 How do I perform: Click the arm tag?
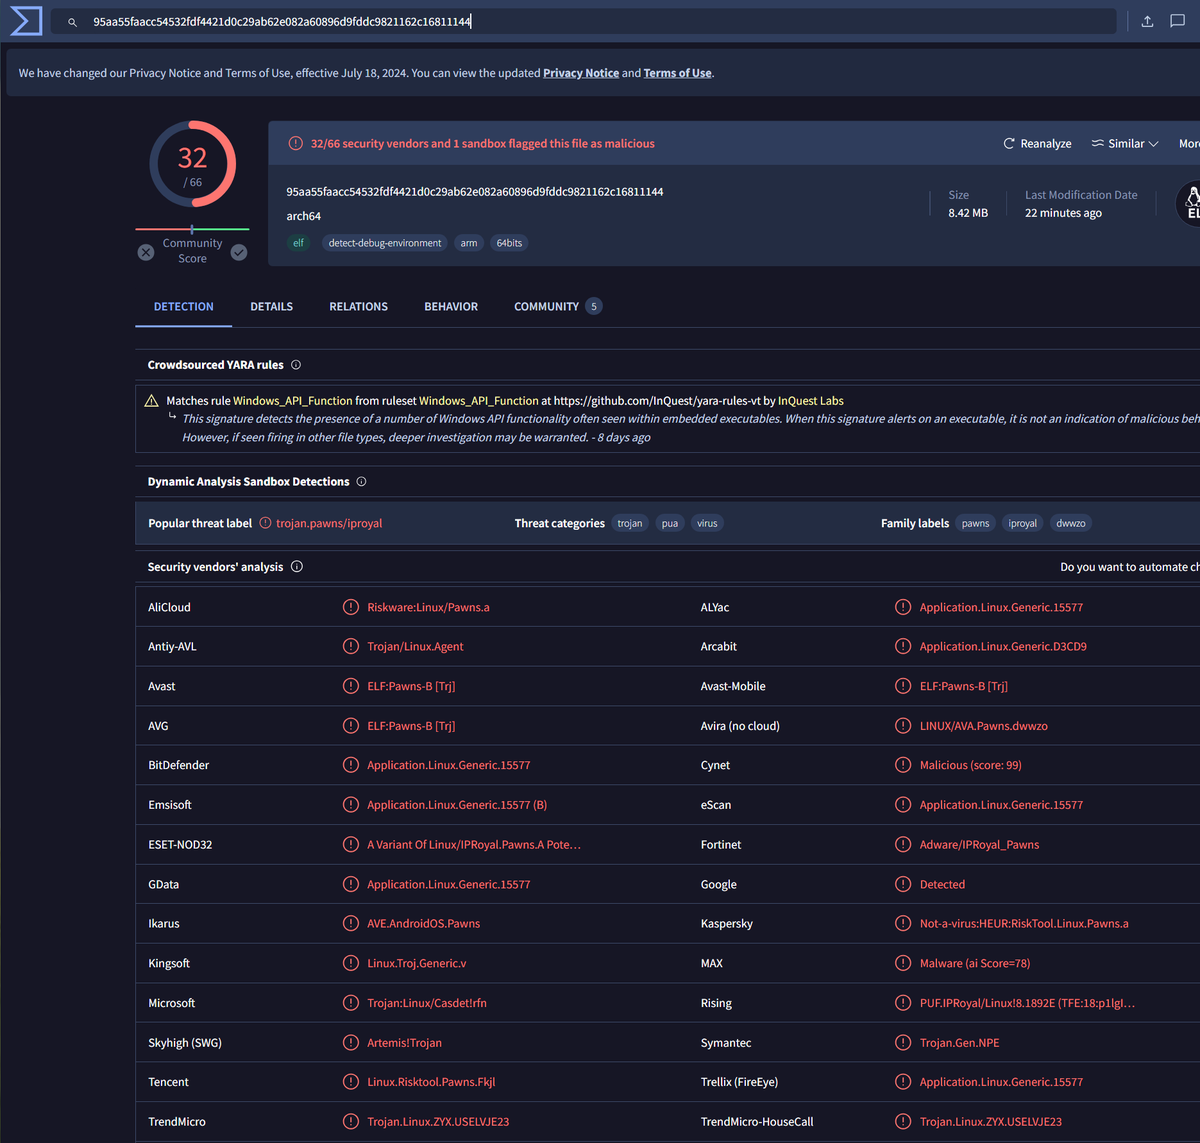click(x=469, y=243)
